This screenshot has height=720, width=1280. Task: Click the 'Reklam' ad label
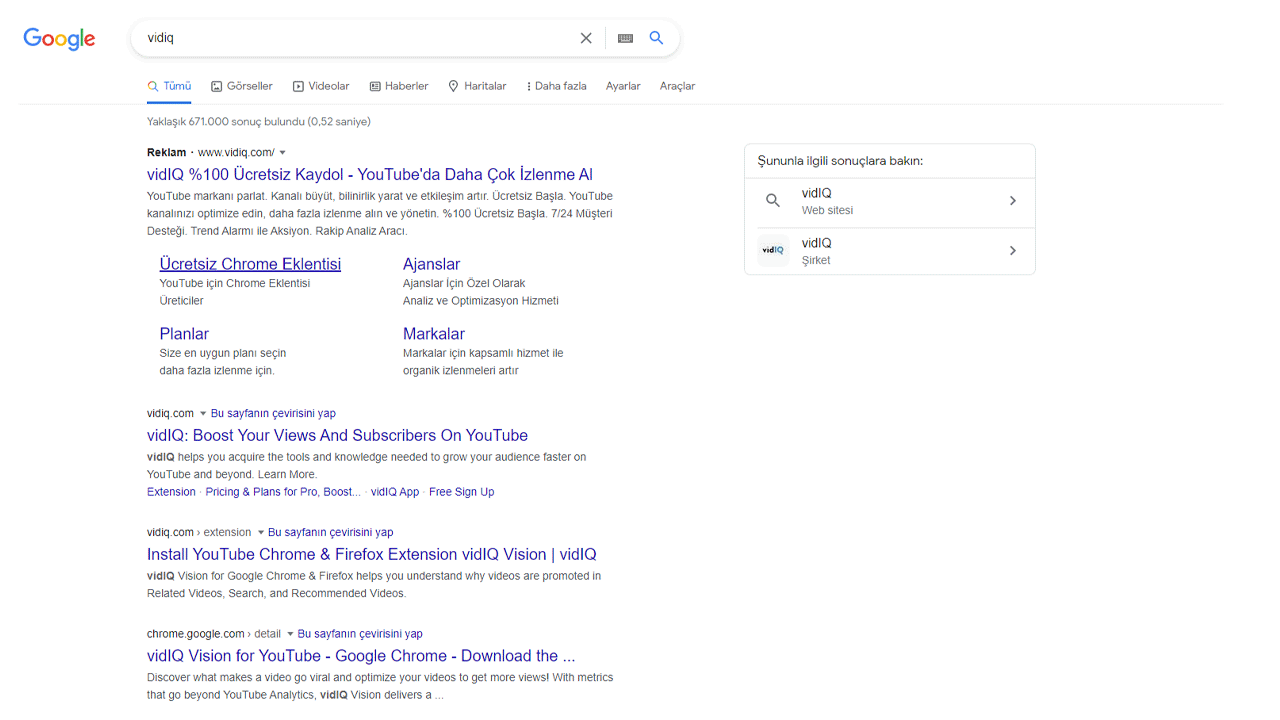tap(166, 153)
